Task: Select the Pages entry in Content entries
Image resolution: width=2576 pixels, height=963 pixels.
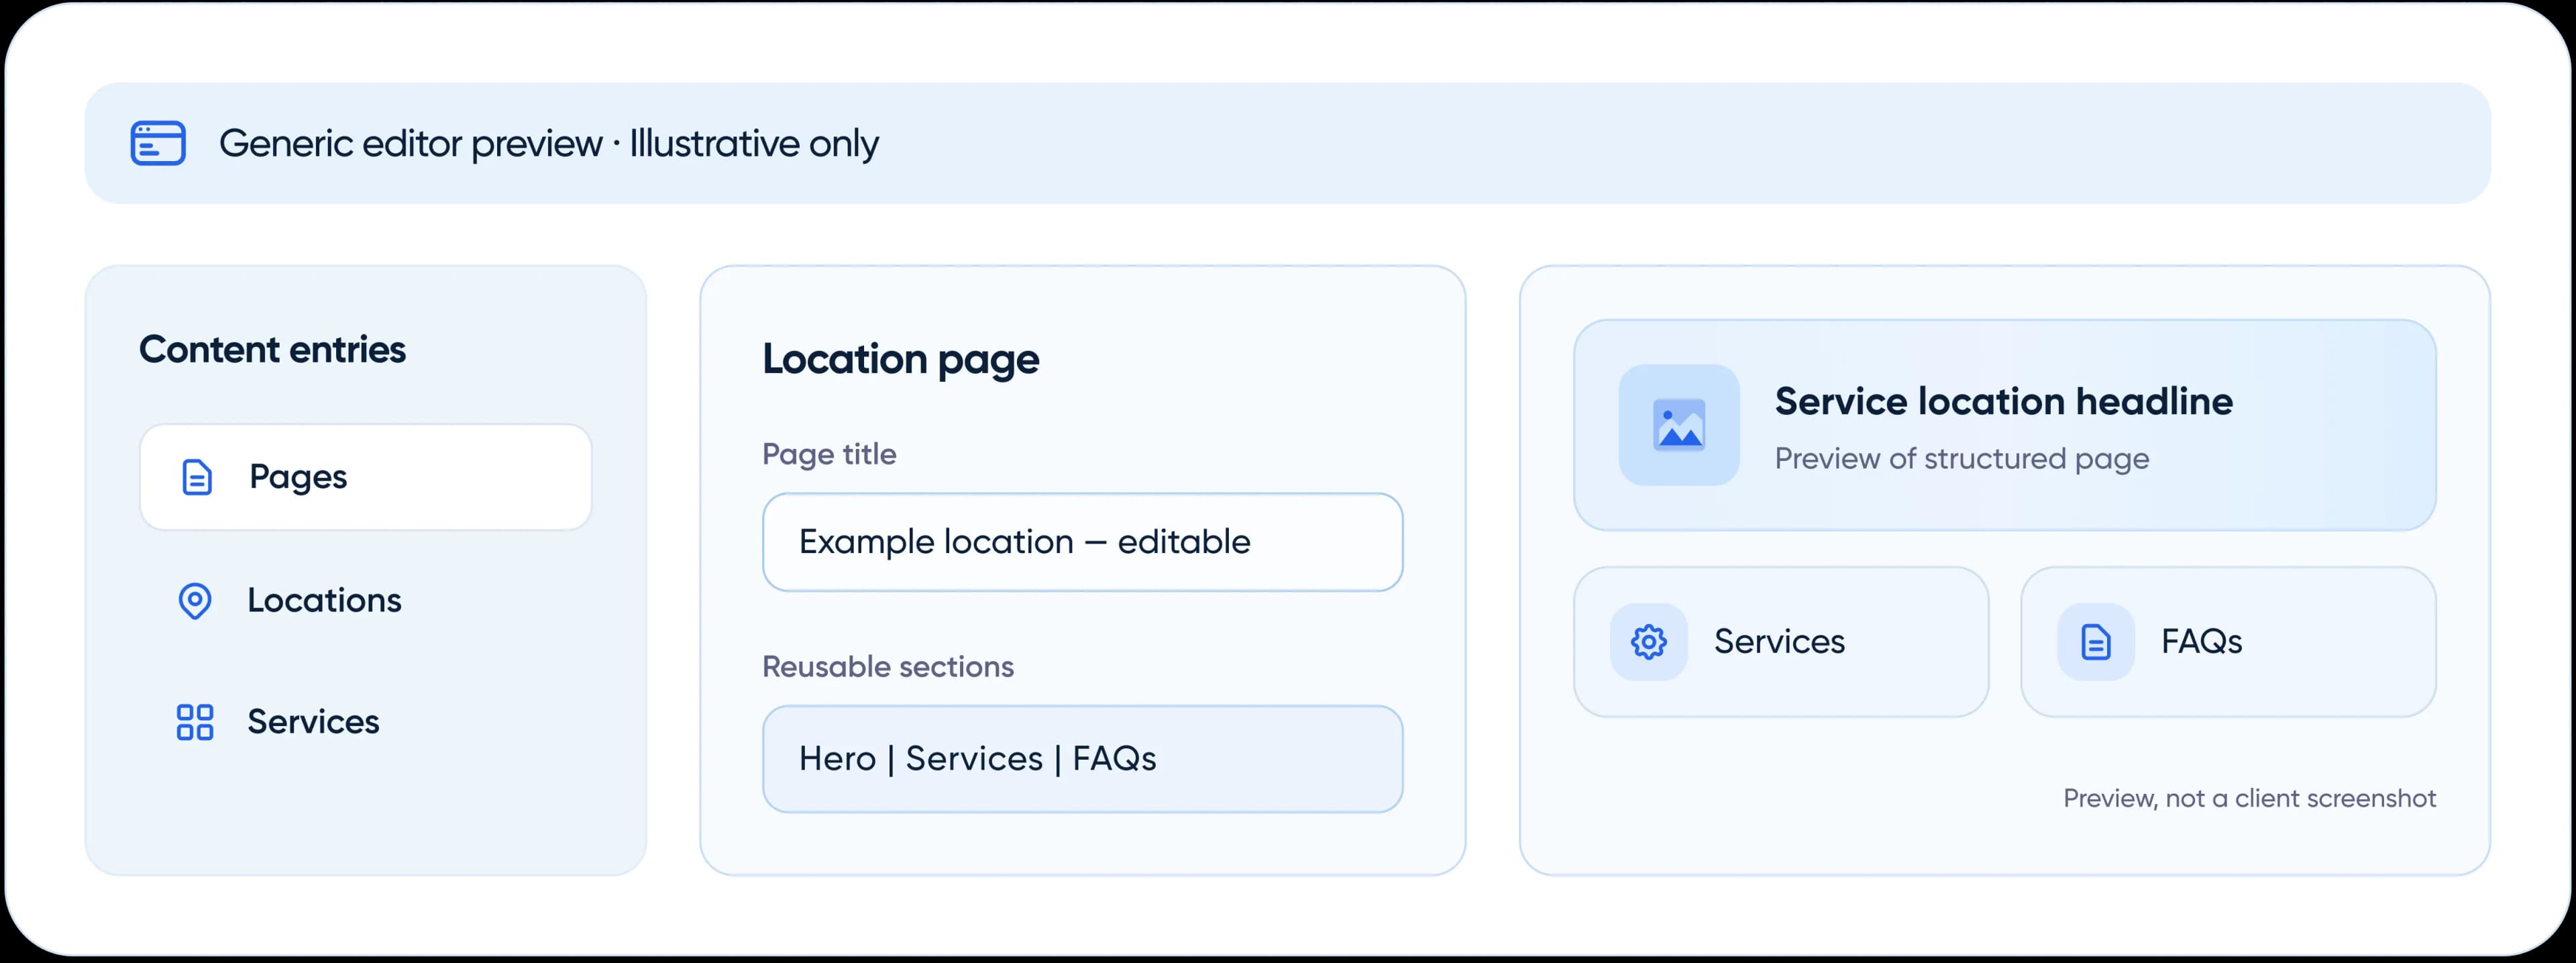Action: tap(366, 477)
